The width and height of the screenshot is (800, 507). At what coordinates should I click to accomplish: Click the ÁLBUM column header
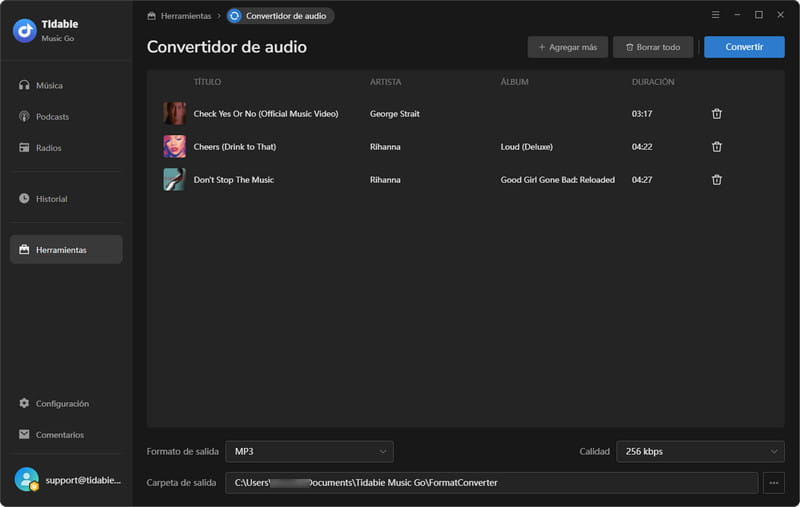tap(514, 82)
